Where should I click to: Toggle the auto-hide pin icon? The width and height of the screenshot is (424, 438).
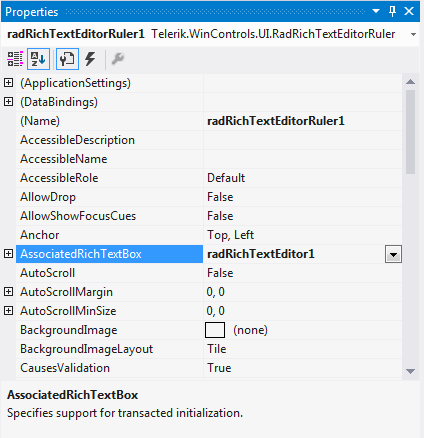coord(393,11)
